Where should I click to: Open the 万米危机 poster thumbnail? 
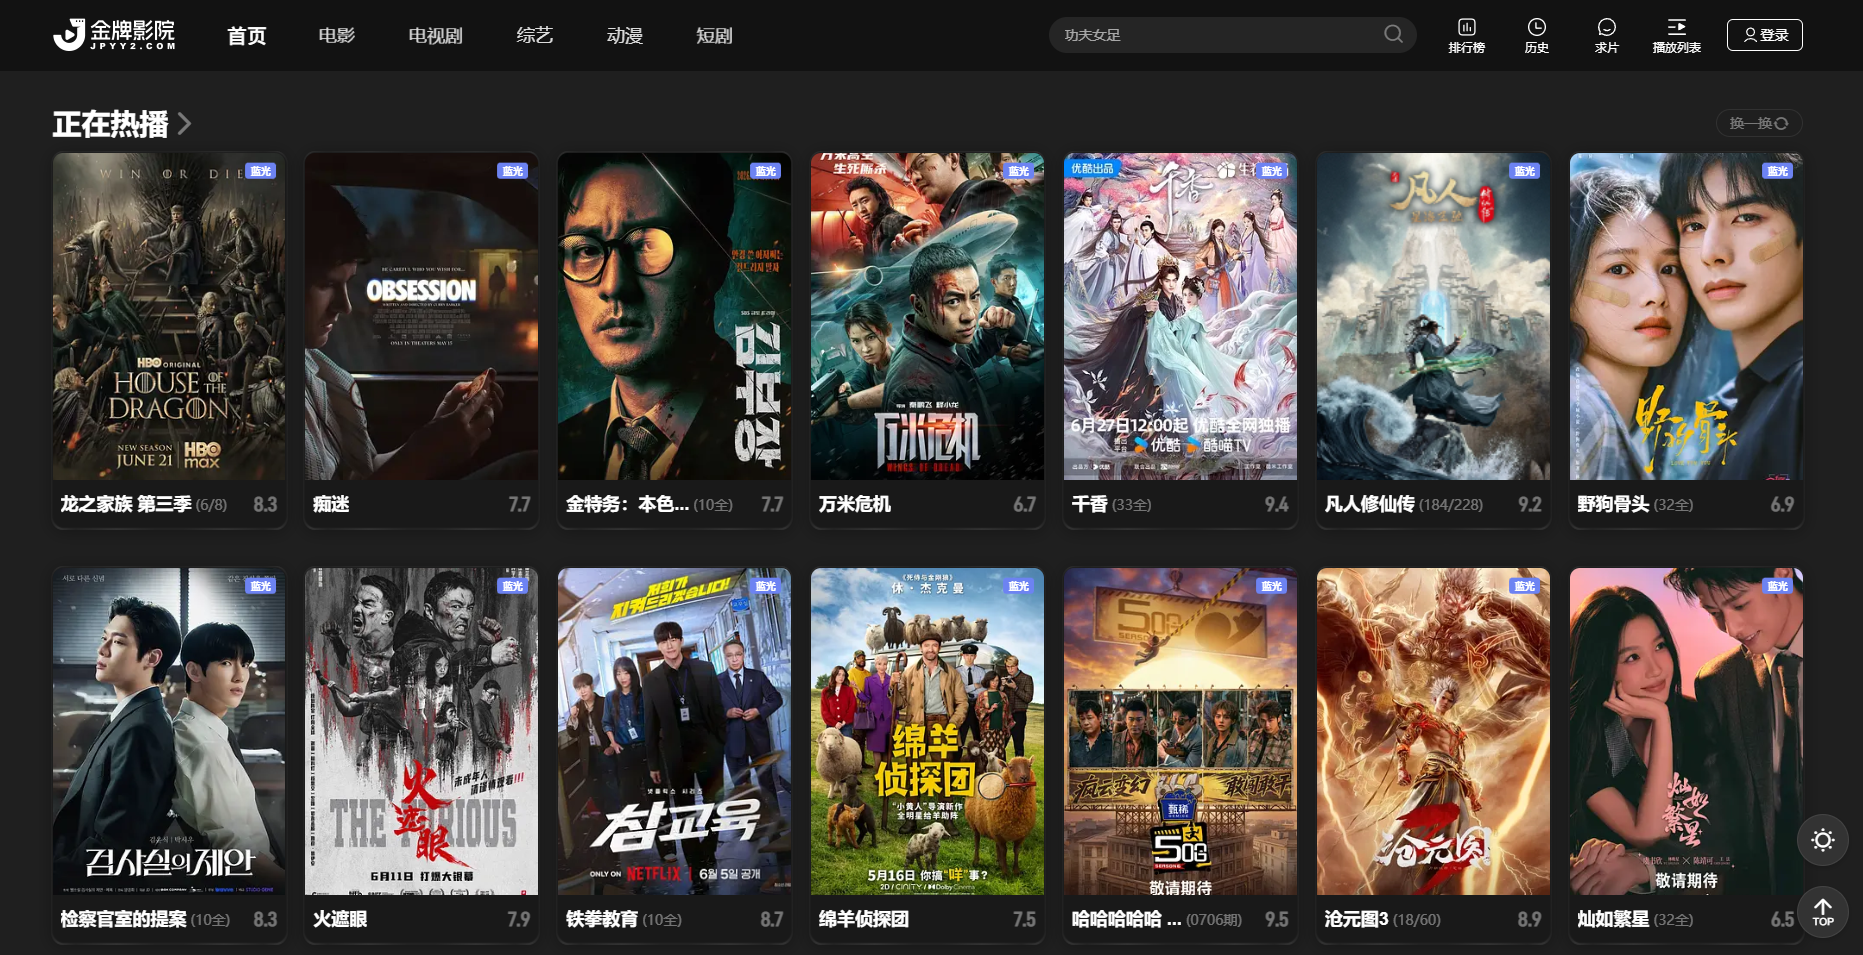pyautogui.click(x=927, y=316)
